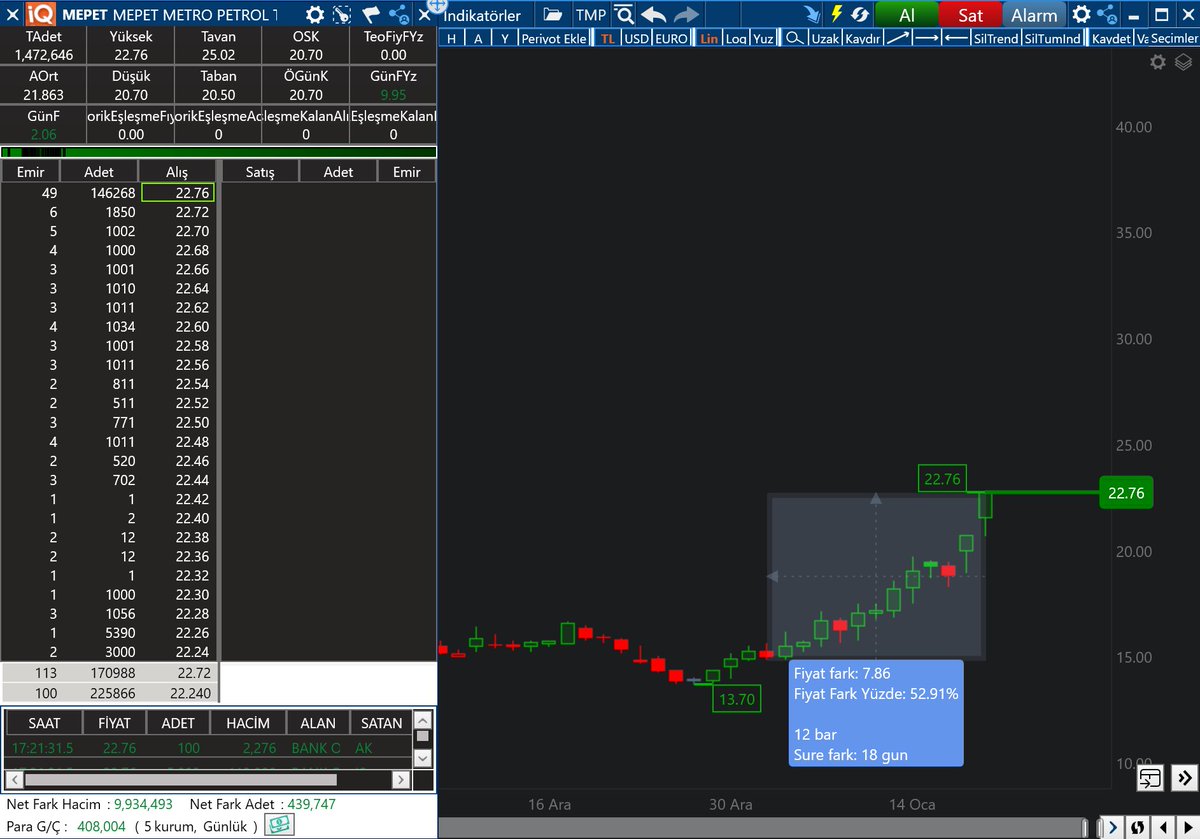Screen dimensions: 1200x839
Task: Click the green money icon beside Para G/Ç
Action: tap(279, 825)
